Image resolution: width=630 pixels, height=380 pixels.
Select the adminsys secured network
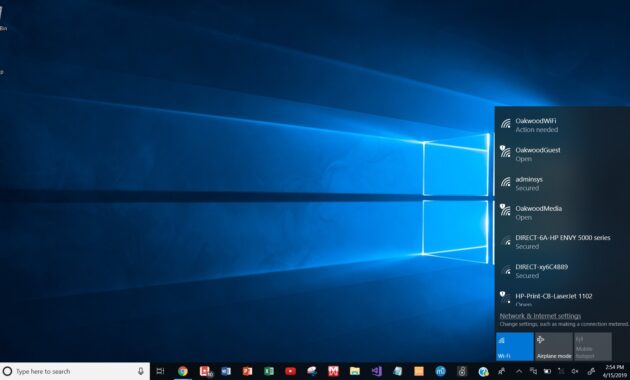click(x=562, y=184)
